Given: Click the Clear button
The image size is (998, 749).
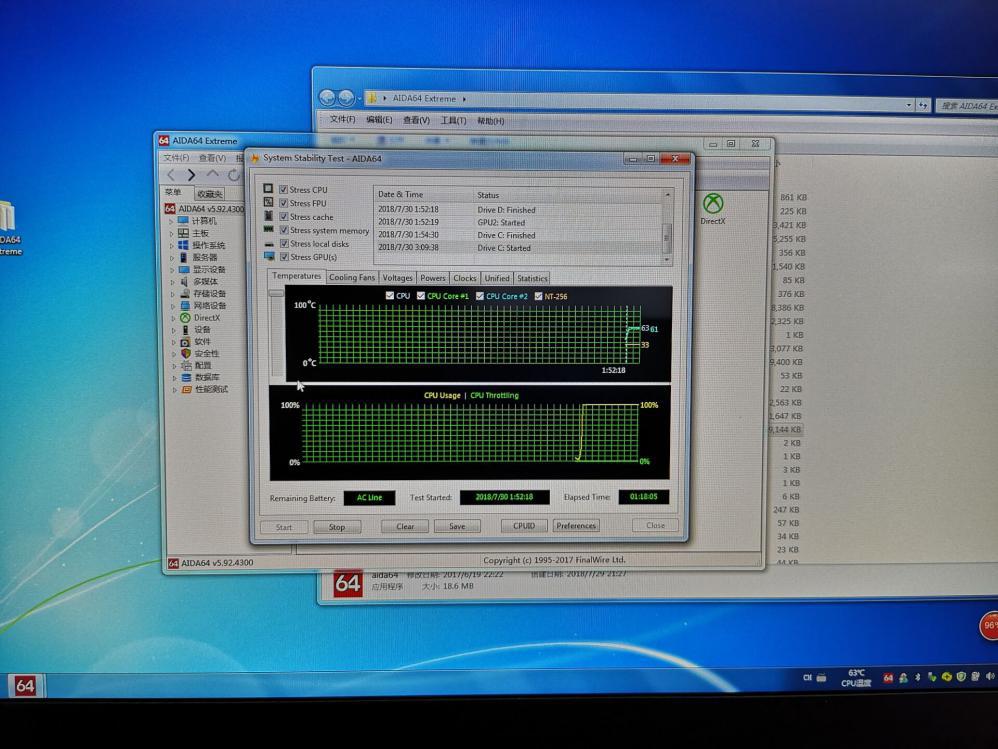Looking at the screenshot, I should [405, 526].
